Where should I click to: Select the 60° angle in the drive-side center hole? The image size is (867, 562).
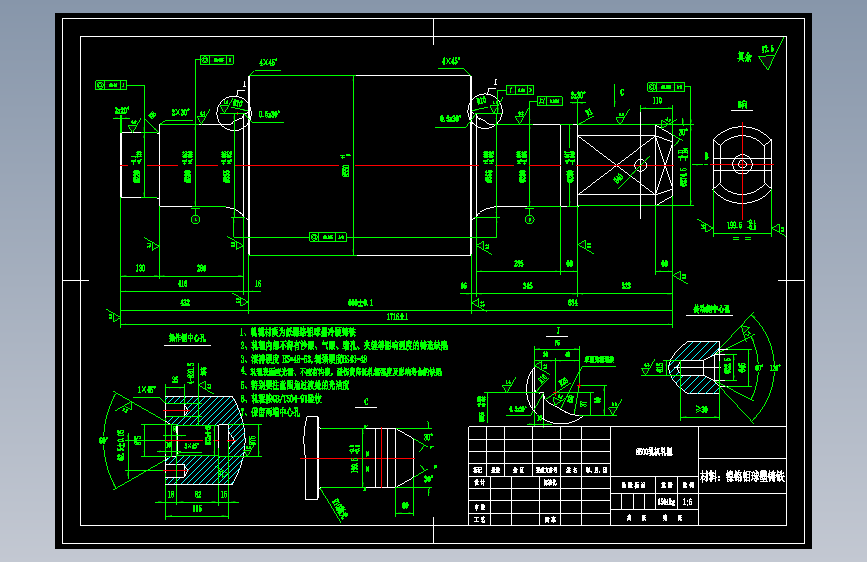pos(759,368)
